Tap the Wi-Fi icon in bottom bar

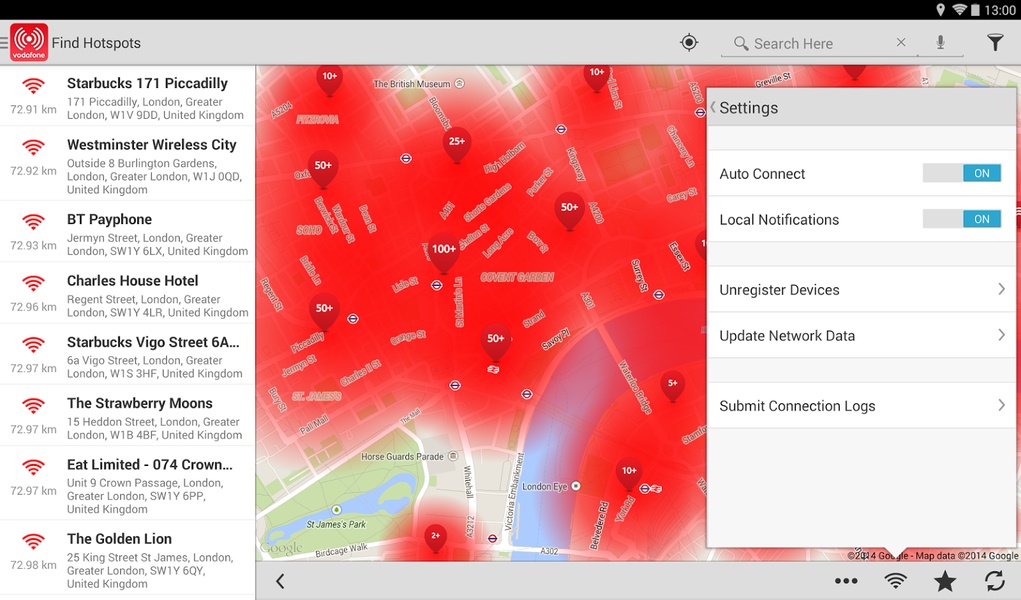pyautogui.click(x=895, y=580)
